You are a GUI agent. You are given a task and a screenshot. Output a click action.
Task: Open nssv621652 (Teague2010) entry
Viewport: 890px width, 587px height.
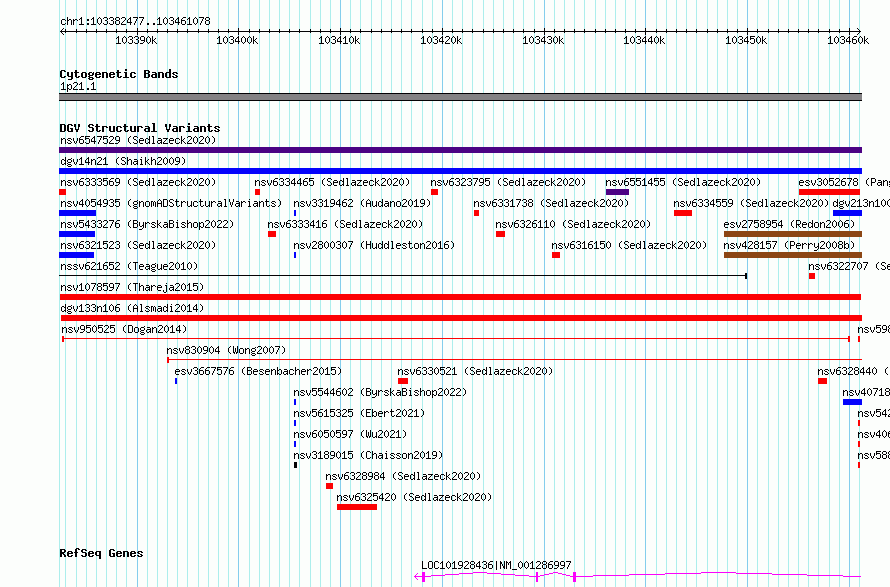[129, 266]
